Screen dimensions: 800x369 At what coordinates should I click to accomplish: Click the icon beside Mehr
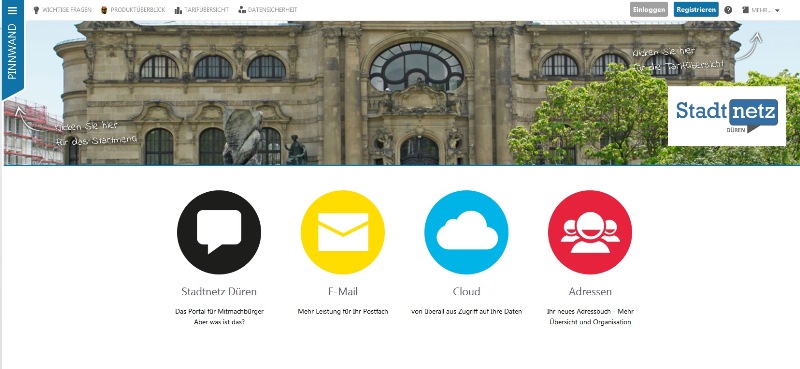coord(745,10)
